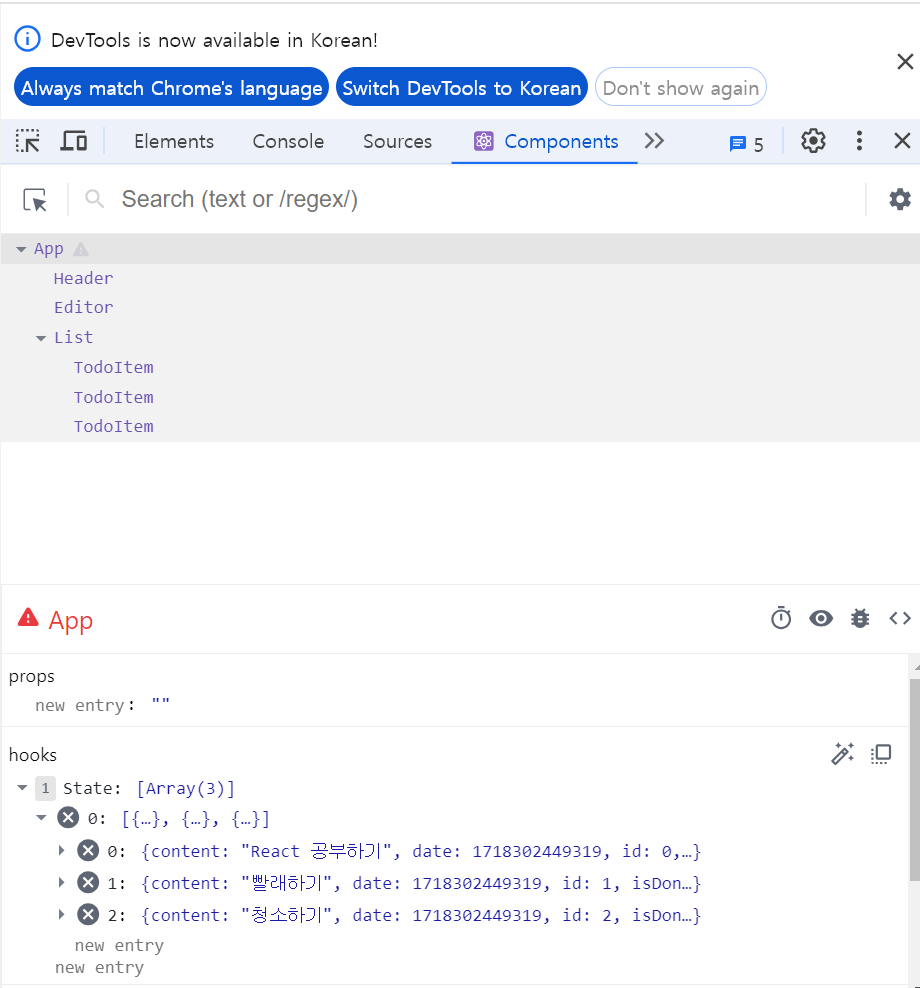The width and height of the screenshot is (920, 988).
Task: Expand the React 공부하기 item
Action: 61,851
